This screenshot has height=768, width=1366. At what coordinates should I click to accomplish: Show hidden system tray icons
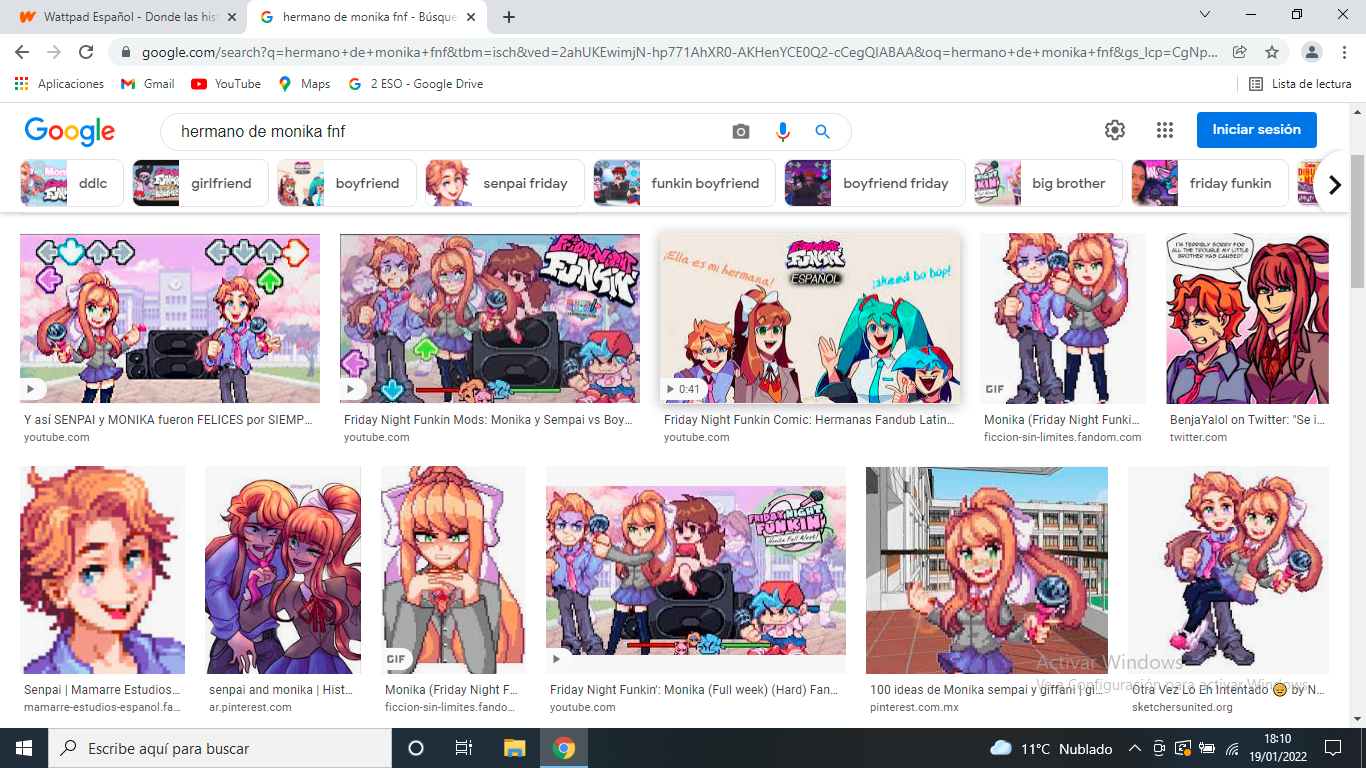pos(1135,748)
